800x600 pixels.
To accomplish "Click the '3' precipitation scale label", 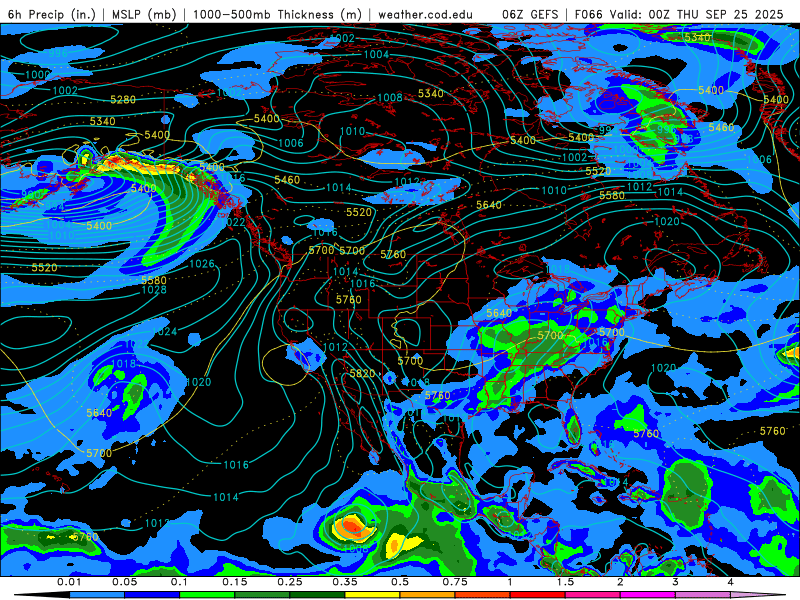I will [676, 582].
